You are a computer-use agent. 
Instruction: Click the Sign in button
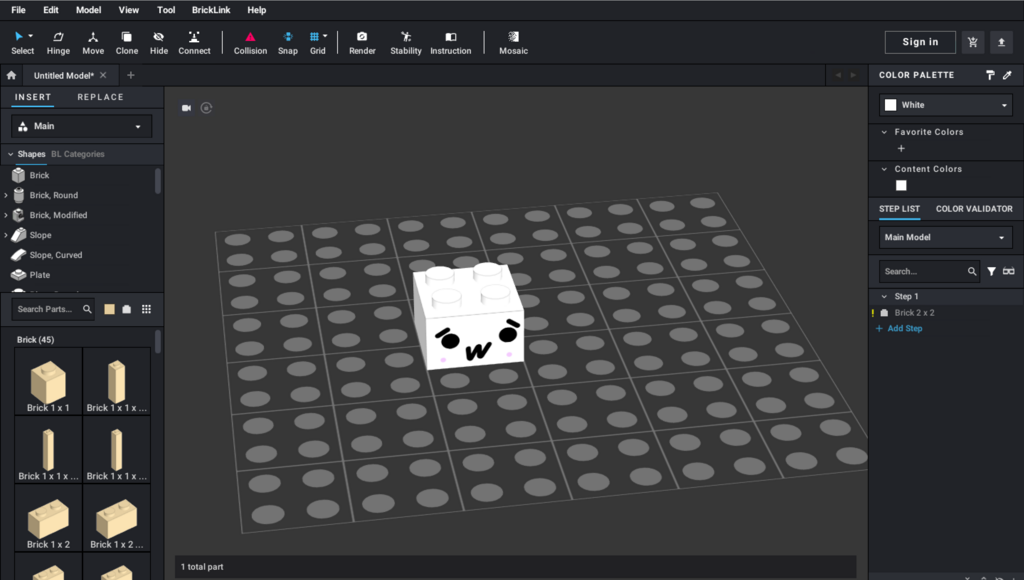point(920,42)
